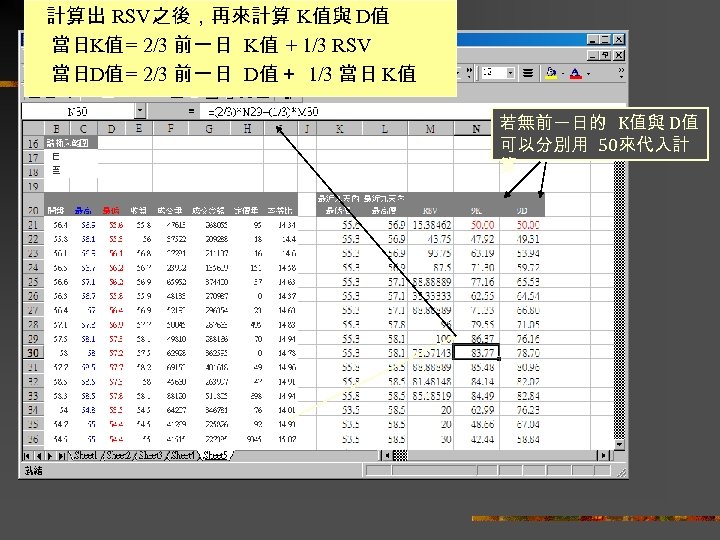720x540 pixels.
Task: Select red K value 50.00 in row 21
Action: point(476,225)
